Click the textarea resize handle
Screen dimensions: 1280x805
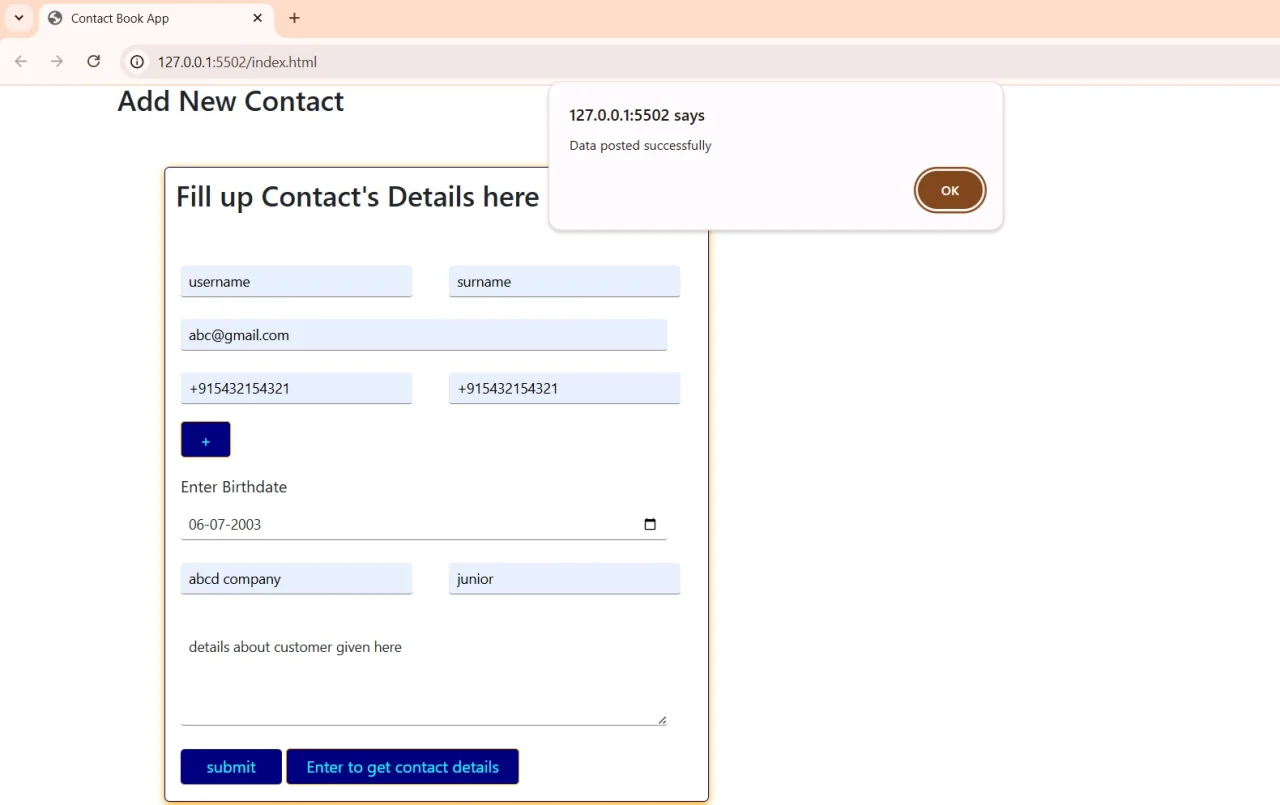click(x=662, y=720)
